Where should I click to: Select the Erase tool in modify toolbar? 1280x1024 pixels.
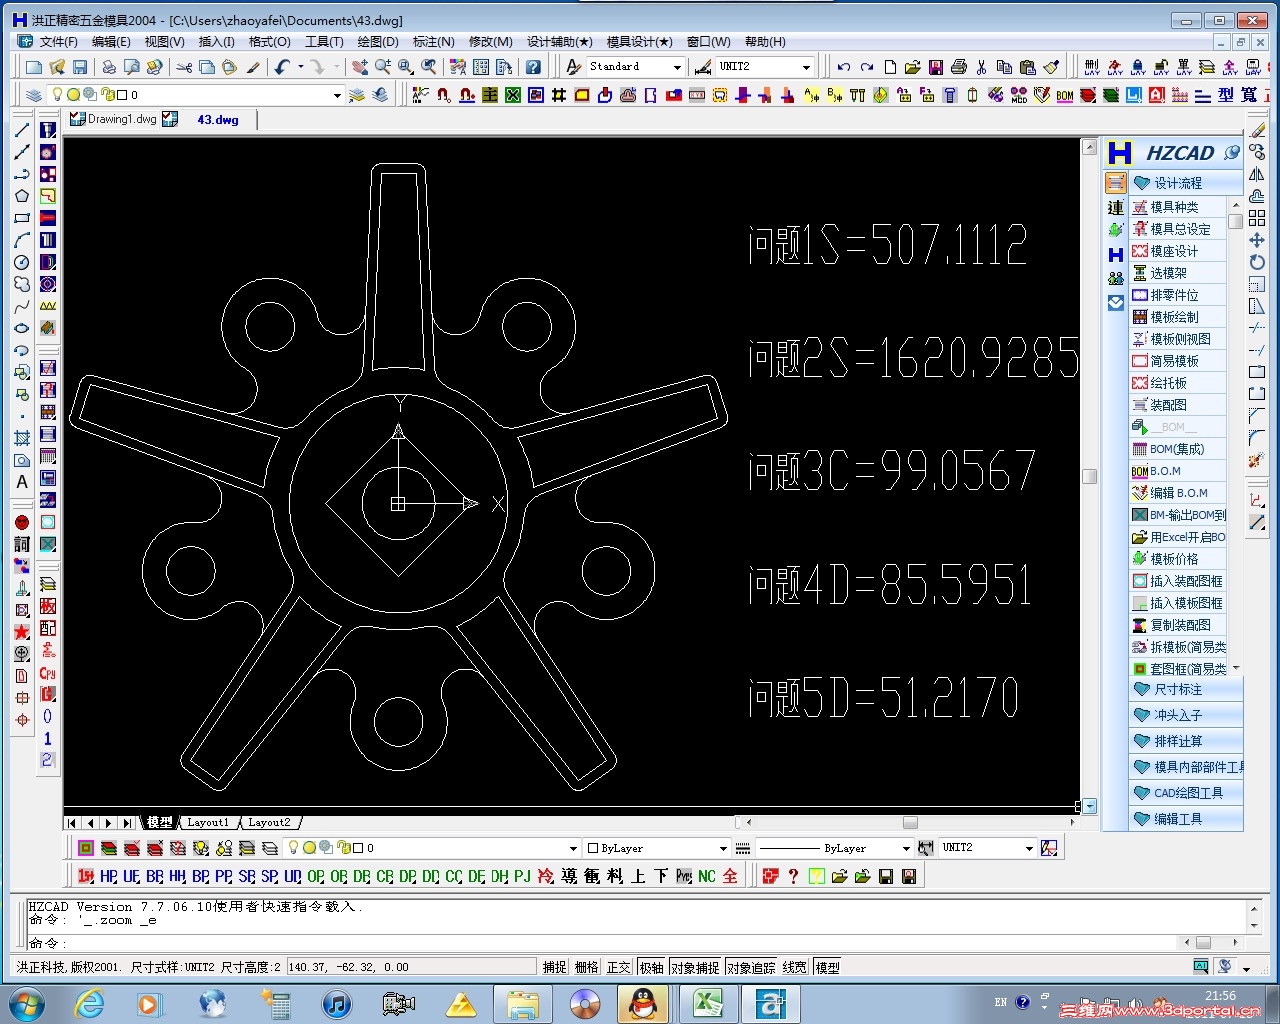click(1257, 130)
